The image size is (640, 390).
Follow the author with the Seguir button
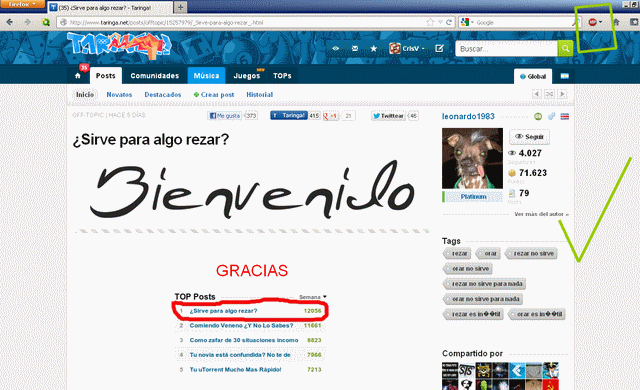(x=529, y=137)
